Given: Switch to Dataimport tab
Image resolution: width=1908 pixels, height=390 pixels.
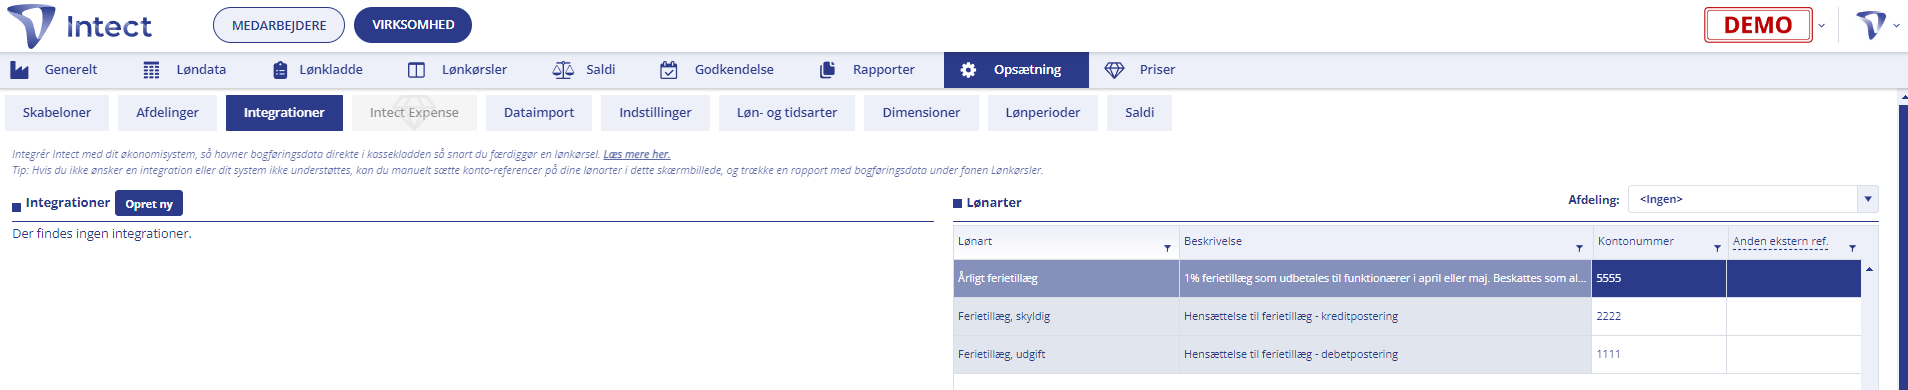Looking at the screenshot, I should click(x=539, y=112).
